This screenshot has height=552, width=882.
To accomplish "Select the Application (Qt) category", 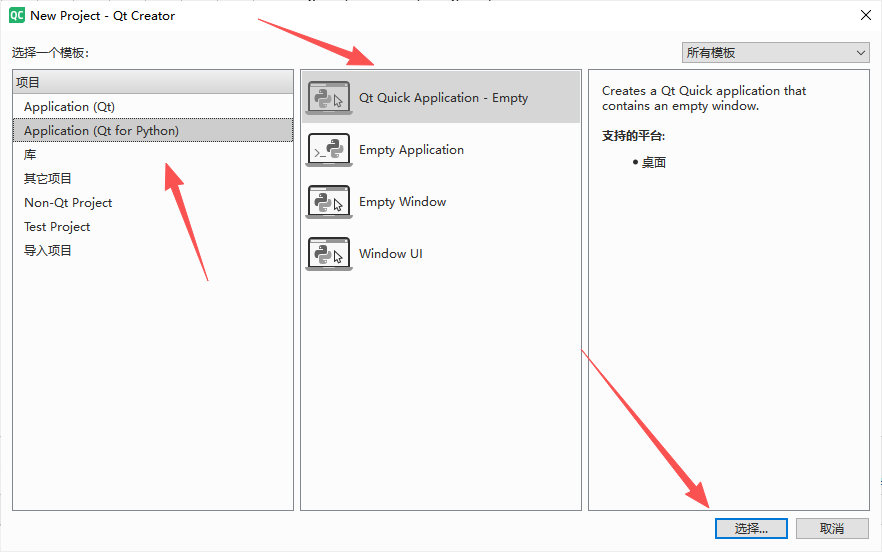I will (153, 106).
